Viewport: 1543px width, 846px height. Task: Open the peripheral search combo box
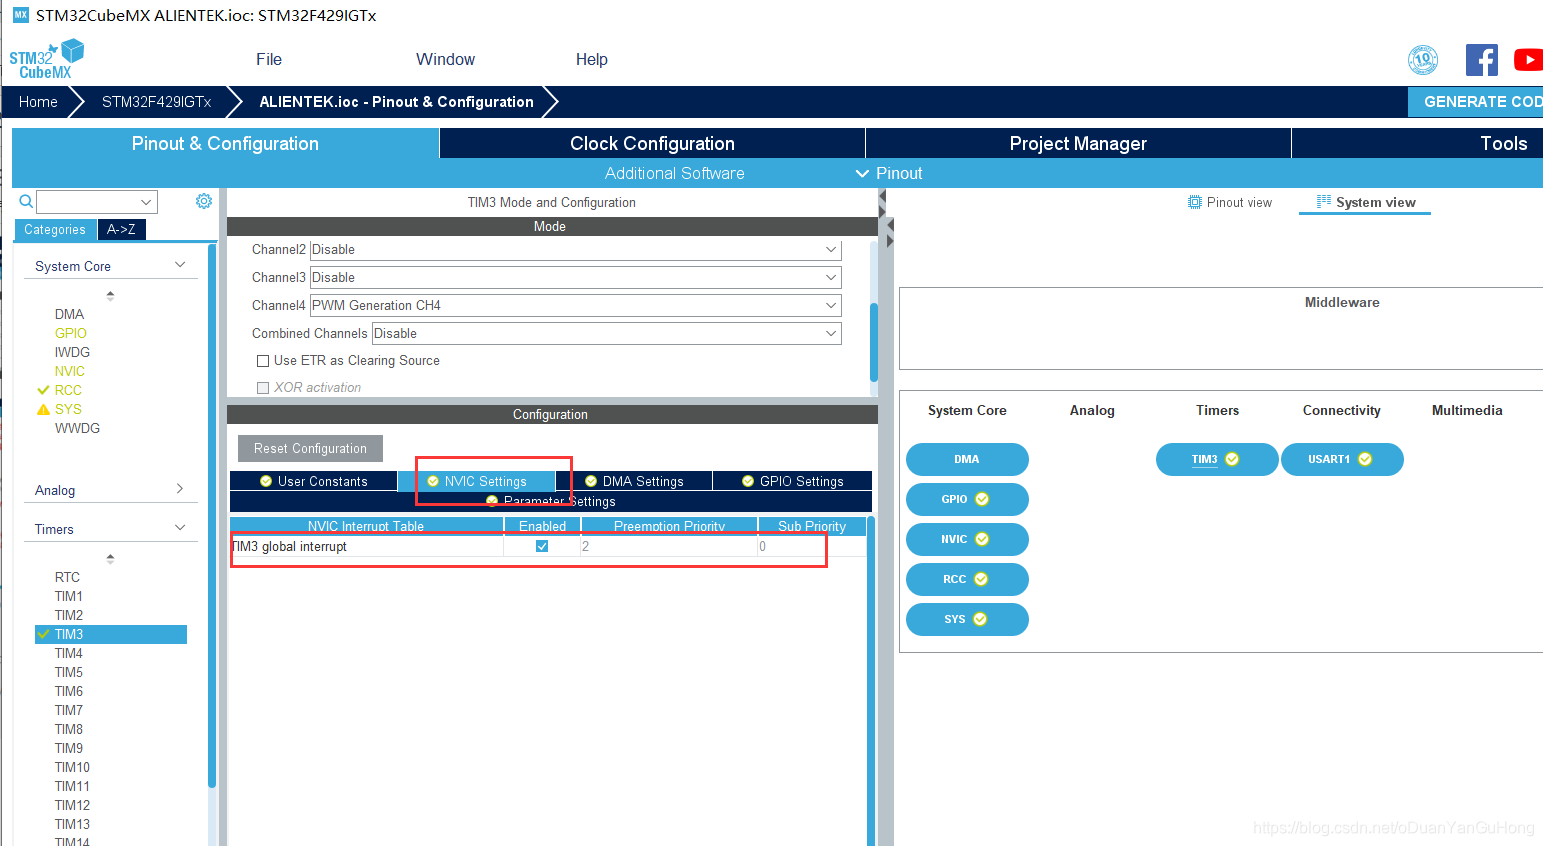(97, 202)
